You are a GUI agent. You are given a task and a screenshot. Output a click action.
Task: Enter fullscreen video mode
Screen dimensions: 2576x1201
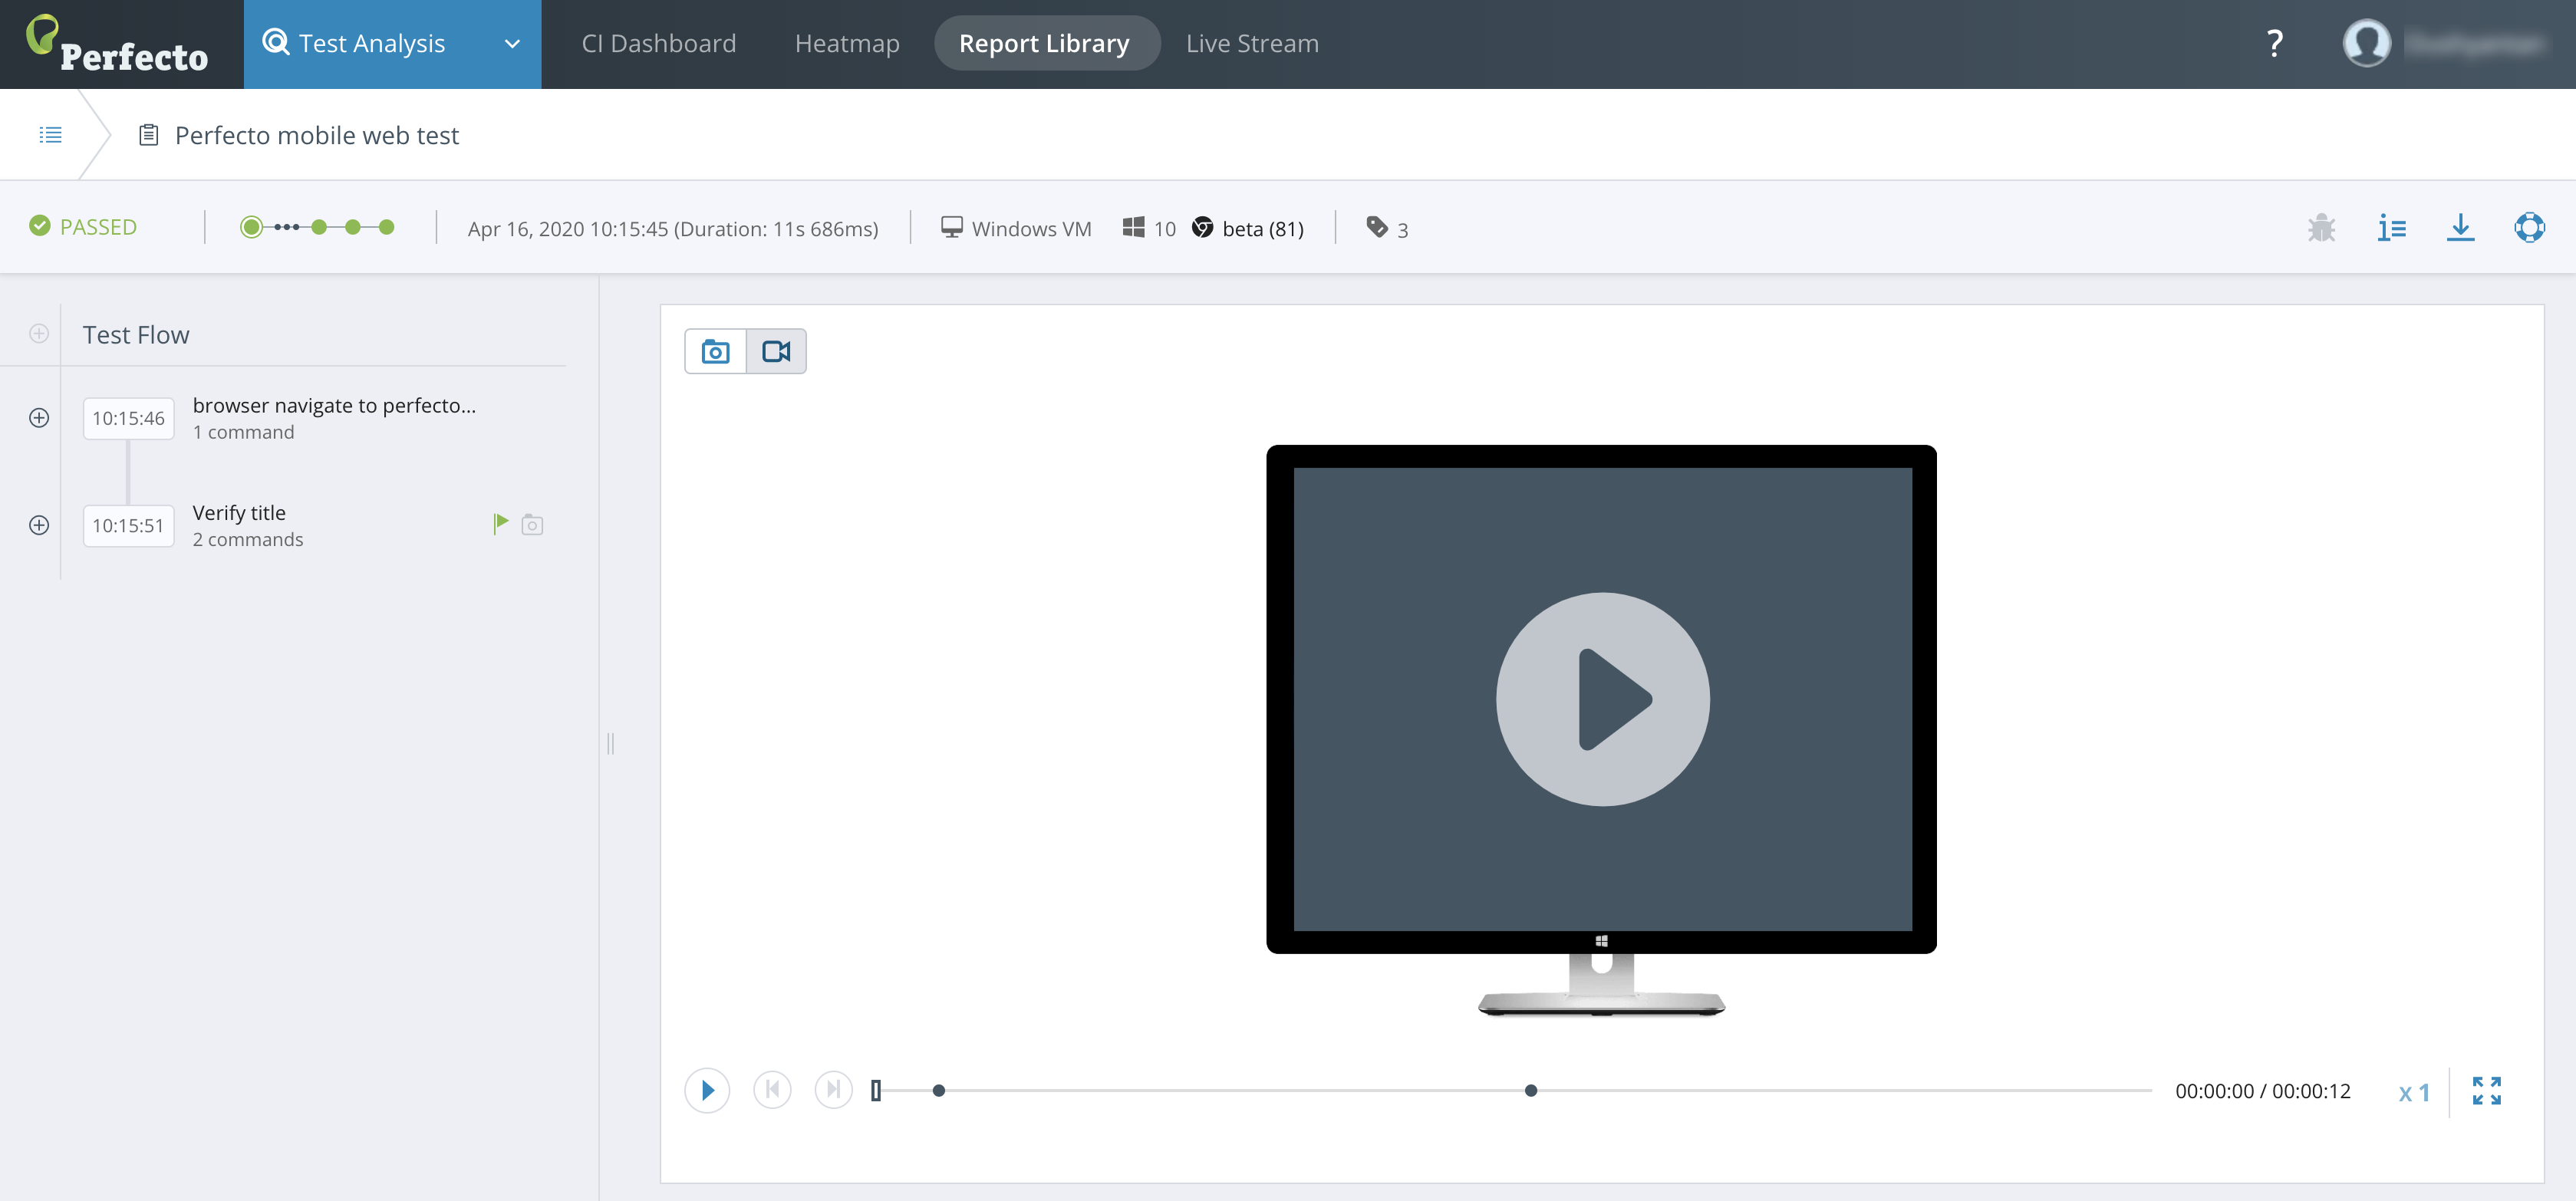[x=2486, y=1091]
